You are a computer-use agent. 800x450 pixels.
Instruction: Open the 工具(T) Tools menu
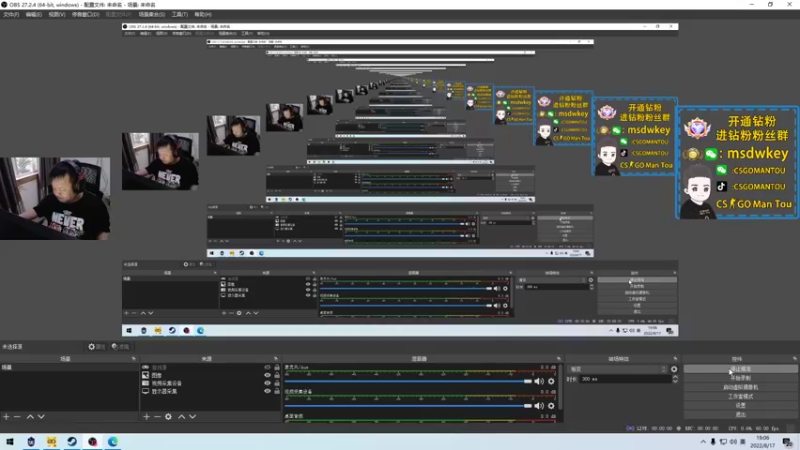[x=180, y=14]
